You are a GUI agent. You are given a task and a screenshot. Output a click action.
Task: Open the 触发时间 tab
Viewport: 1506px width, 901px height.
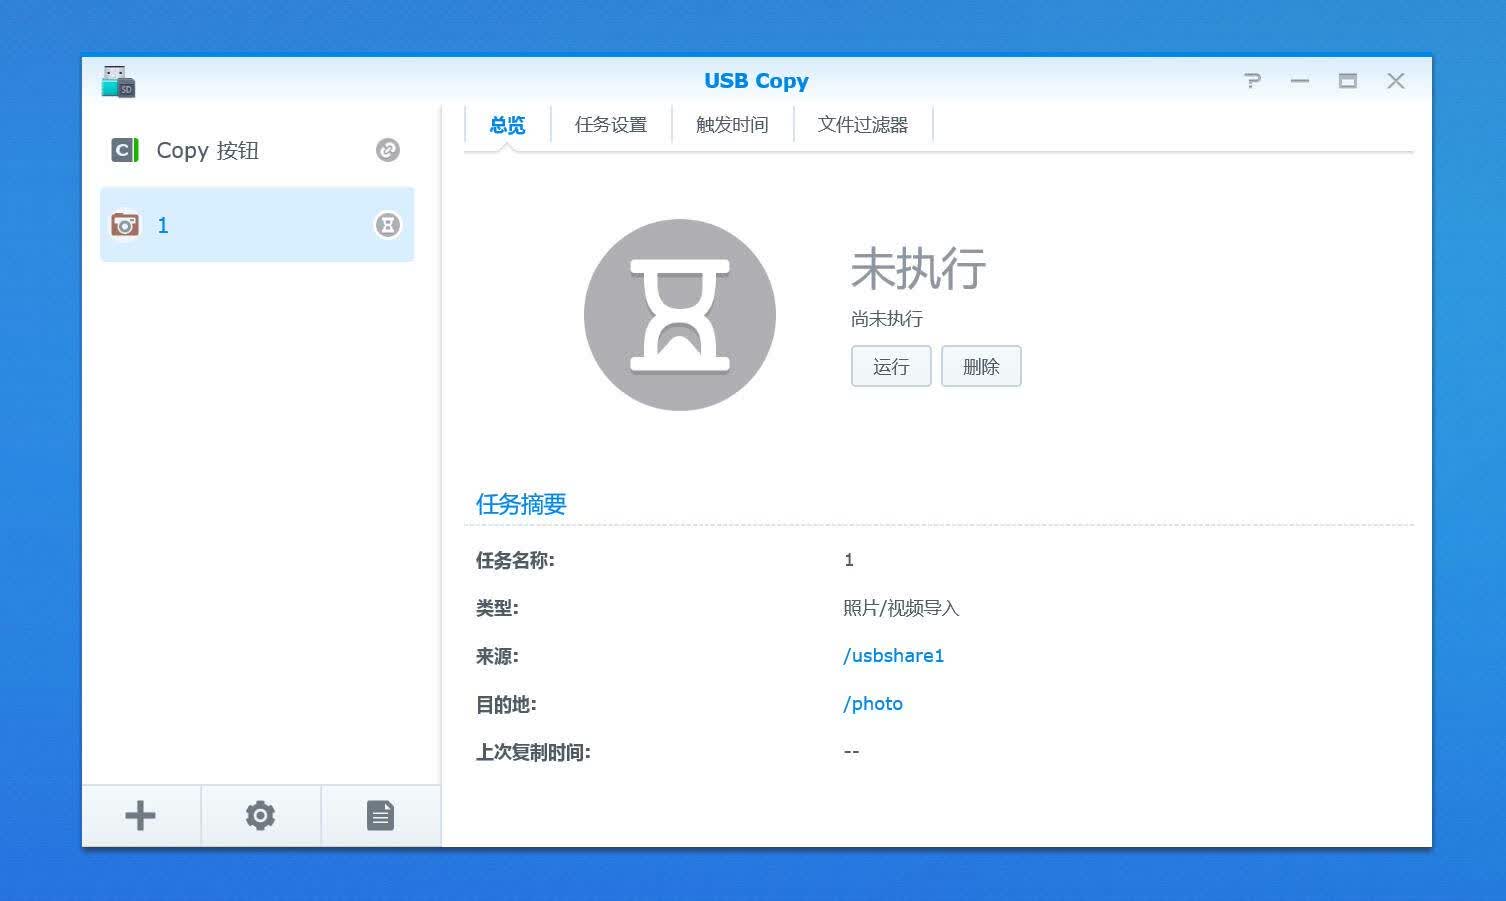point(732,125)
